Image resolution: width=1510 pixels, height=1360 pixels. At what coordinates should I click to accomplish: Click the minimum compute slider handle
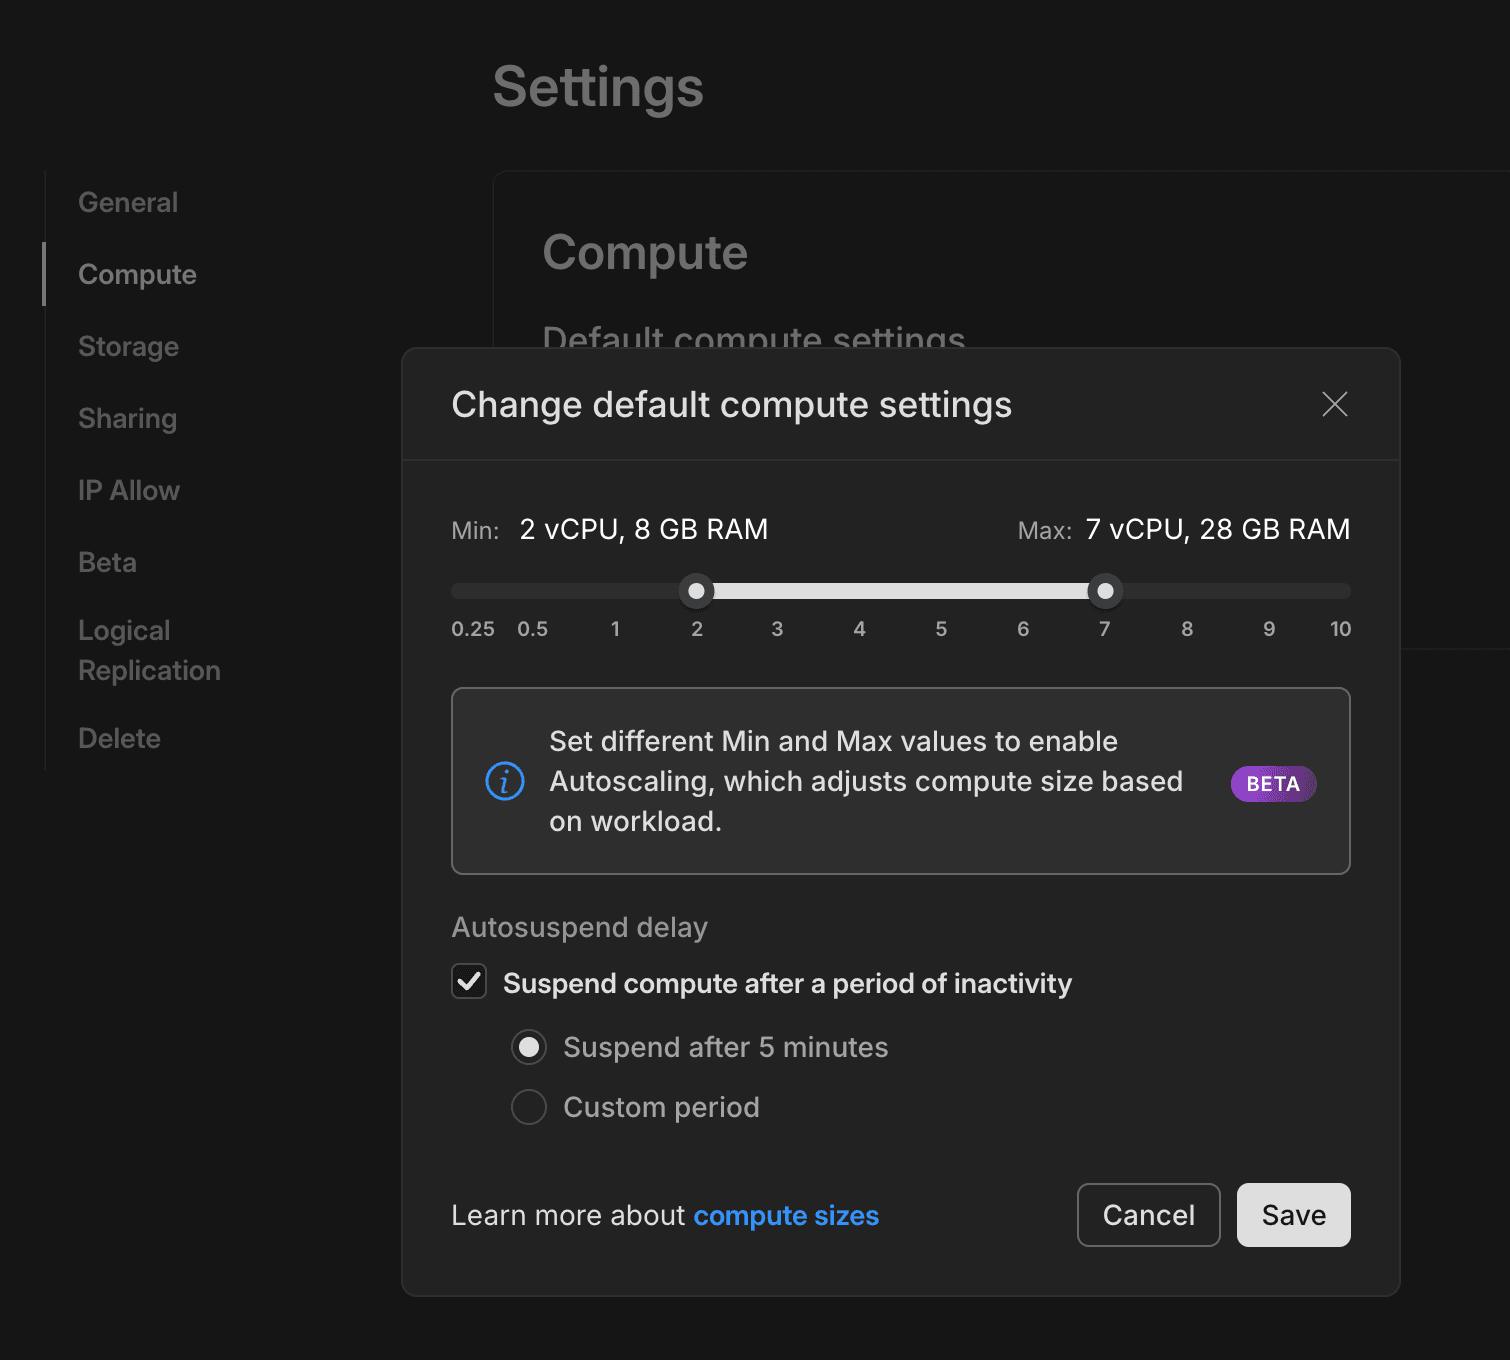pyautogui.click(x=697, y=591)
